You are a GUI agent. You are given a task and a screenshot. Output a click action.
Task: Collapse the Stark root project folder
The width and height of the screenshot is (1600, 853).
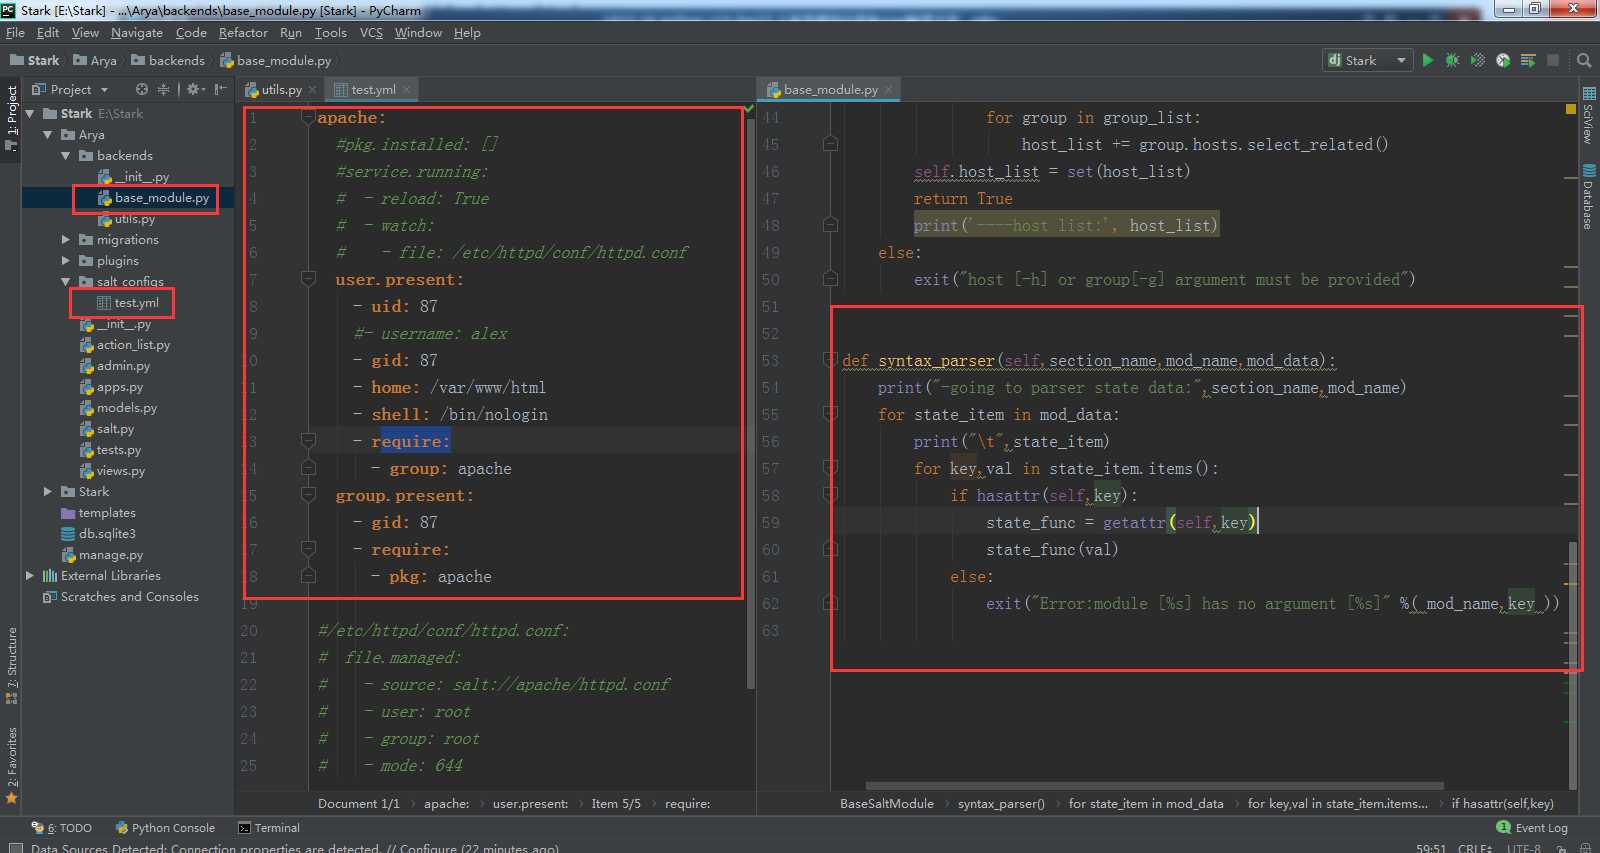[30, 113]
